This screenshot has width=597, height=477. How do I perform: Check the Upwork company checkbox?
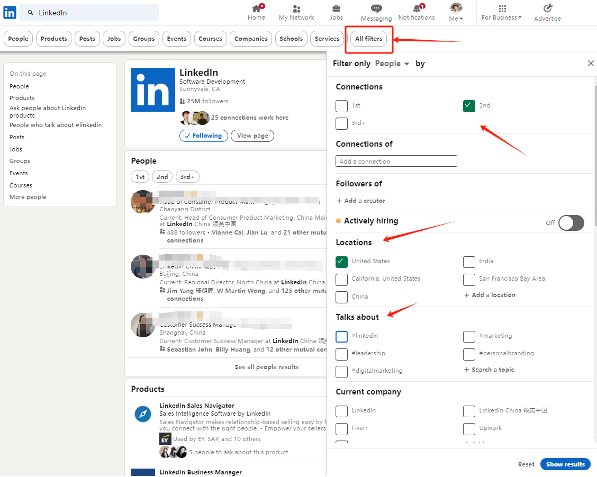click(x=469, y=429)
